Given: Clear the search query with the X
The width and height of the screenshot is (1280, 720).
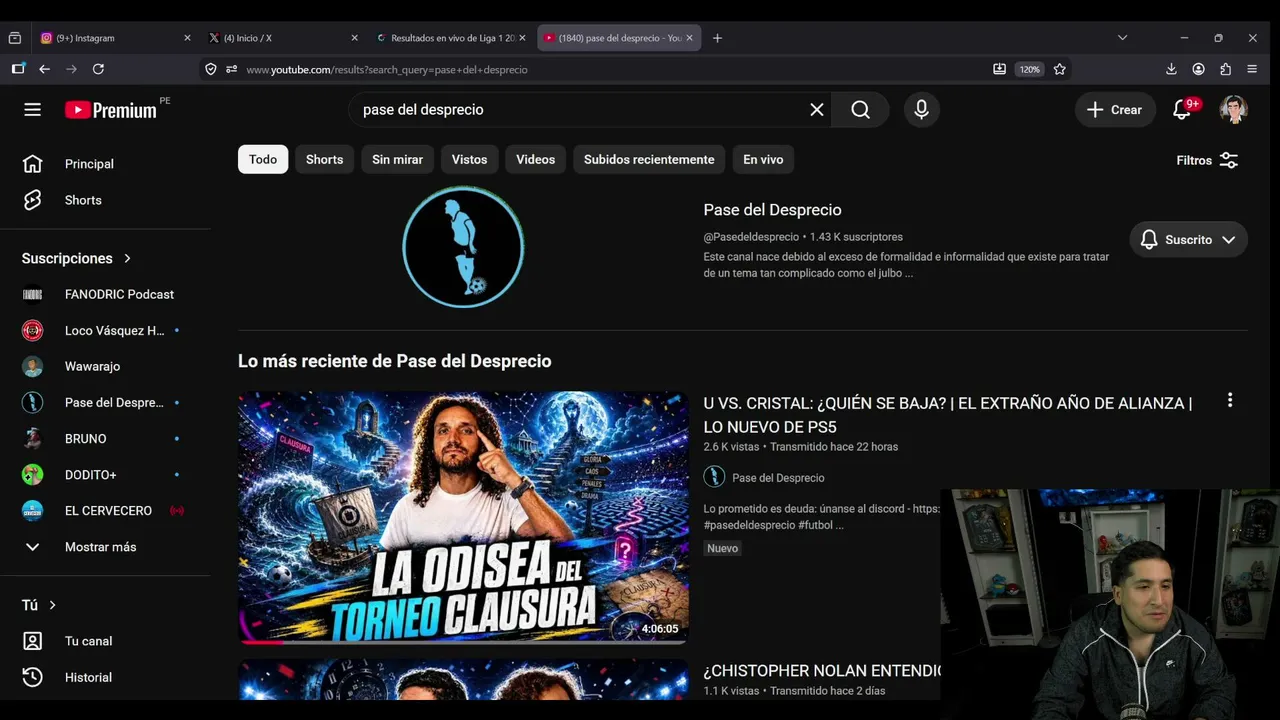Looking at the screenshot, I should pos(817,110).
